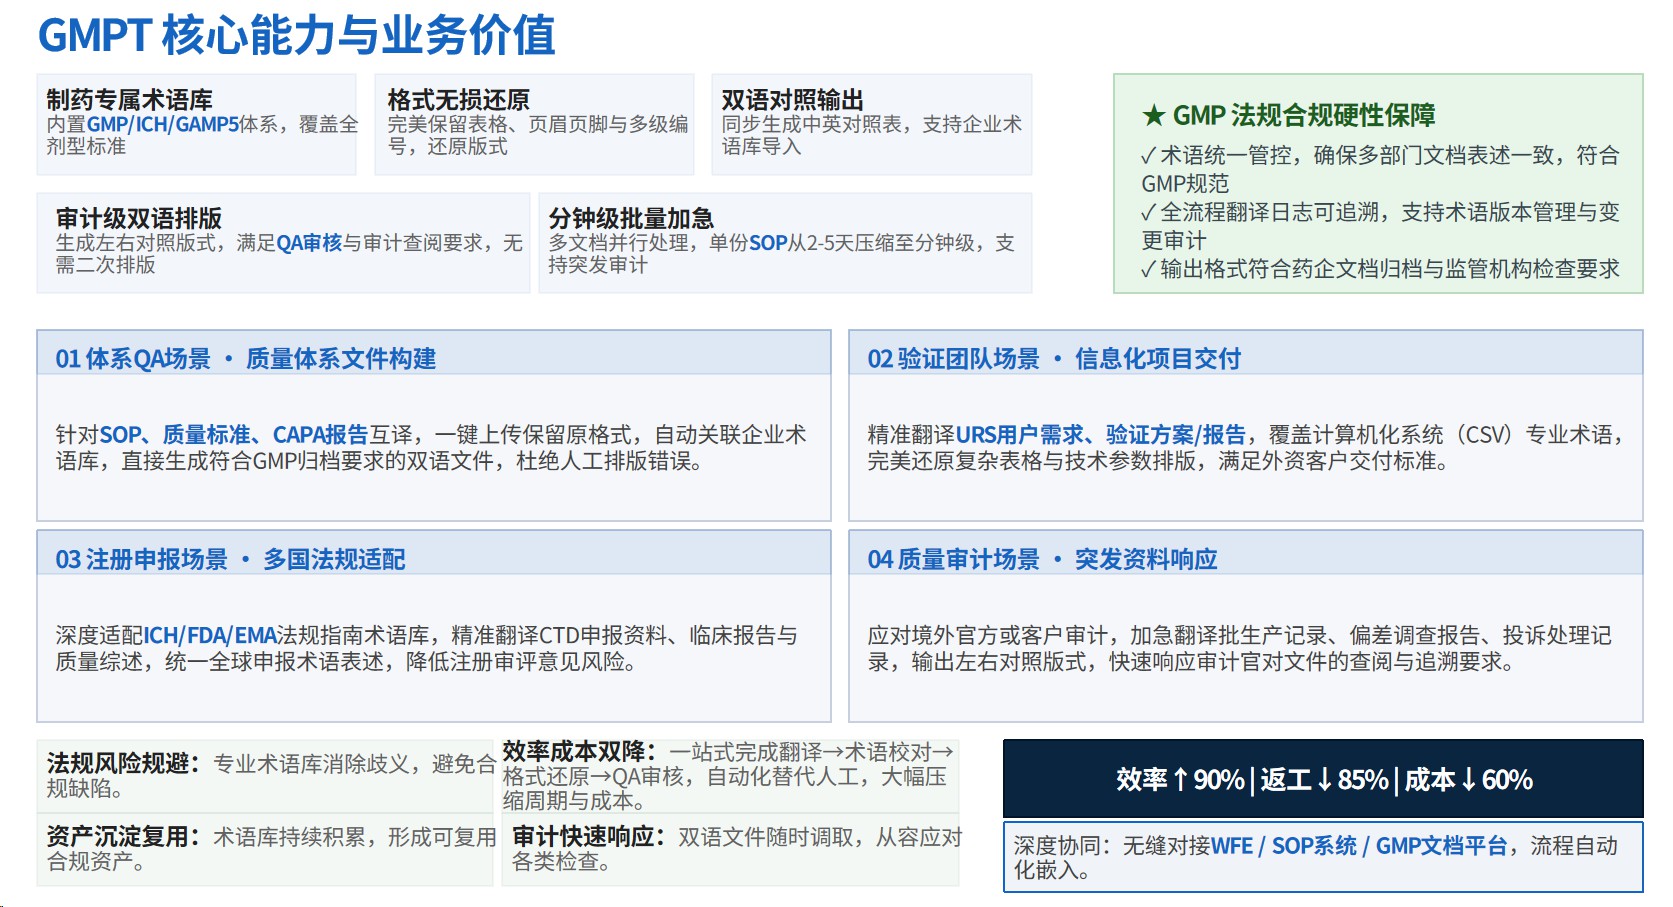Viewport: 1673px width, 907px height.
Task: Click the 制药专属术语库 card
Action: tap(197, 125)
